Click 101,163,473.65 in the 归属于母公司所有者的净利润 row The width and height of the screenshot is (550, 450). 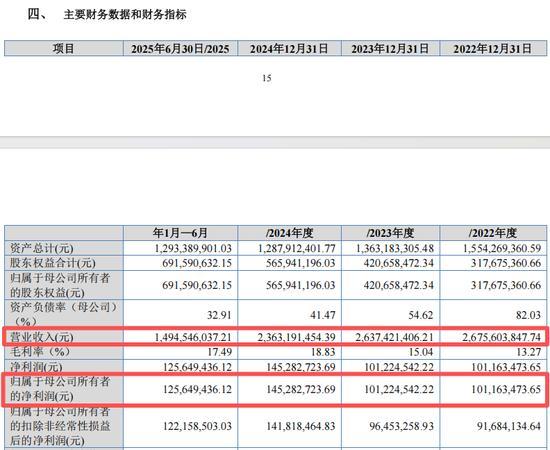click(507, 389)
